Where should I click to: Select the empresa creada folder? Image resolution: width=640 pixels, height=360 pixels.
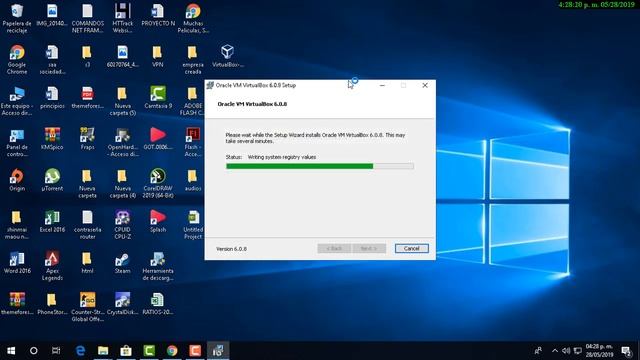(x=193, y=60)
